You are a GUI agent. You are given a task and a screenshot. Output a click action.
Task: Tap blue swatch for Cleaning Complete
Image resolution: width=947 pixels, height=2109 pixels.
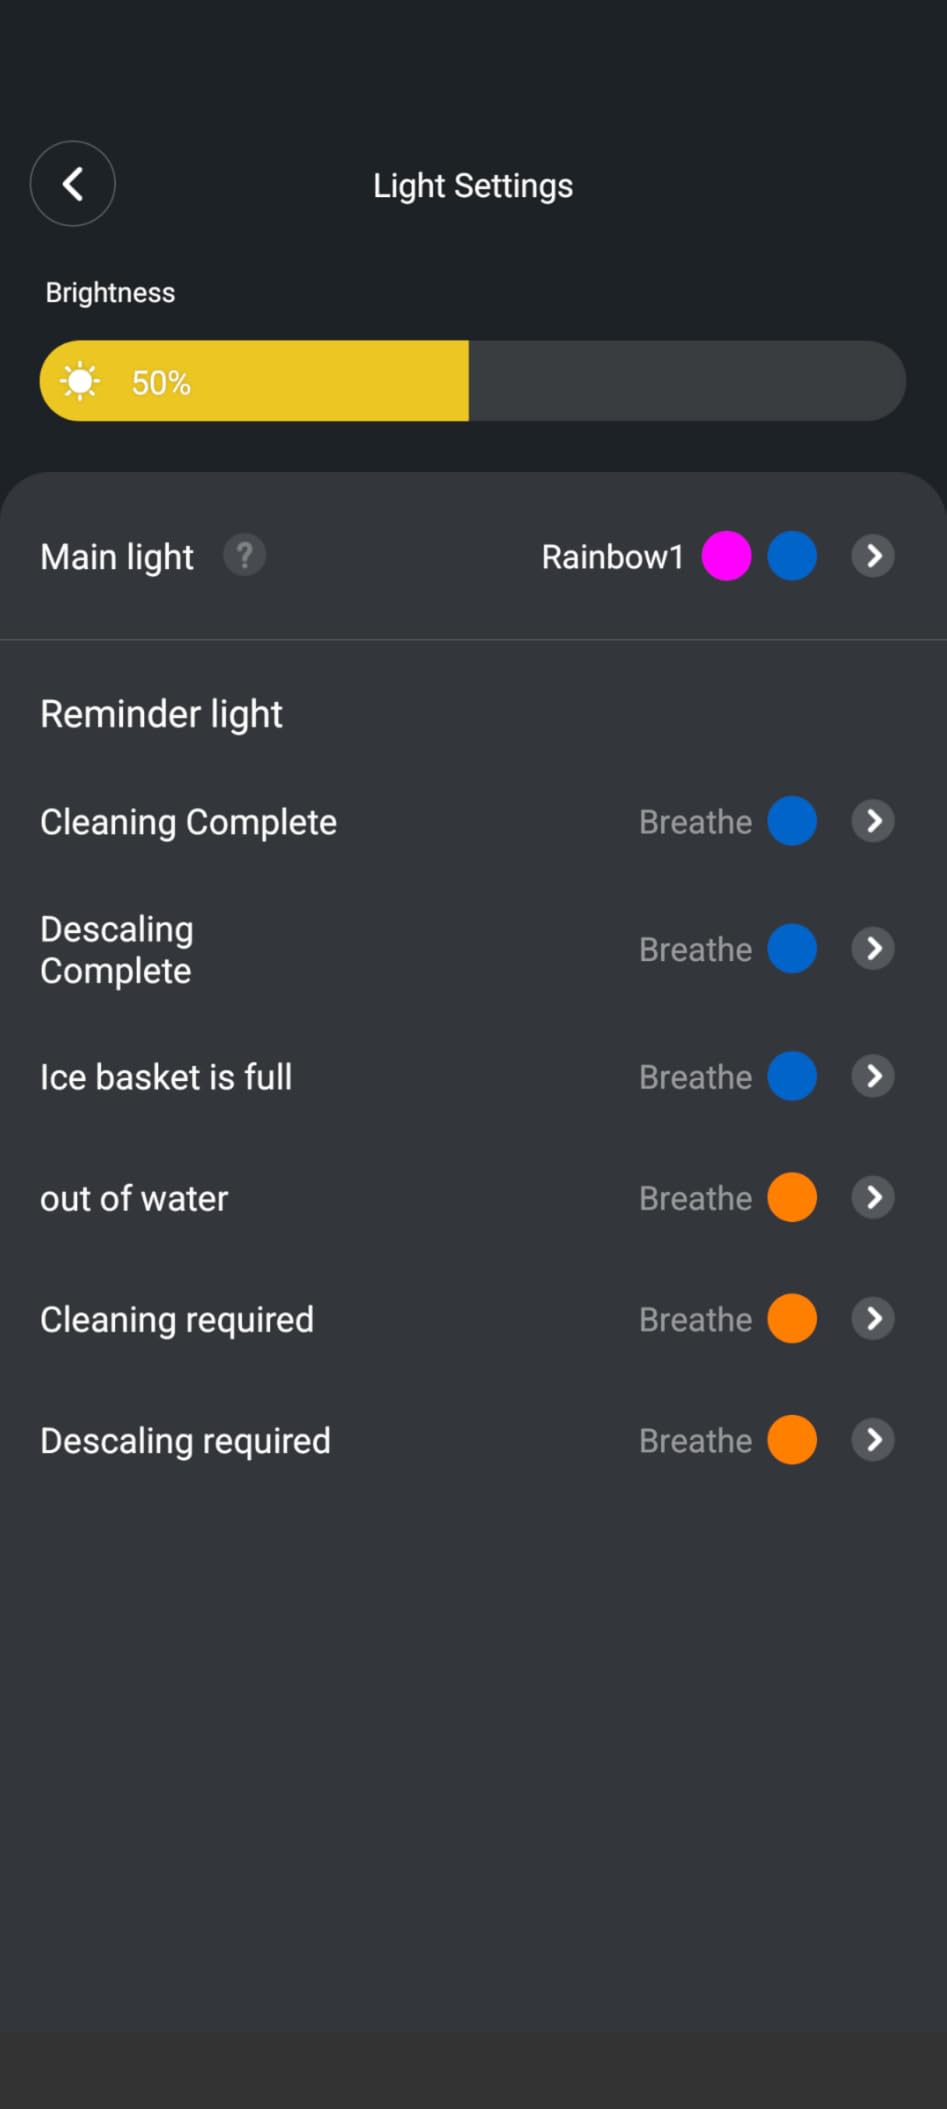coord(792,821)
